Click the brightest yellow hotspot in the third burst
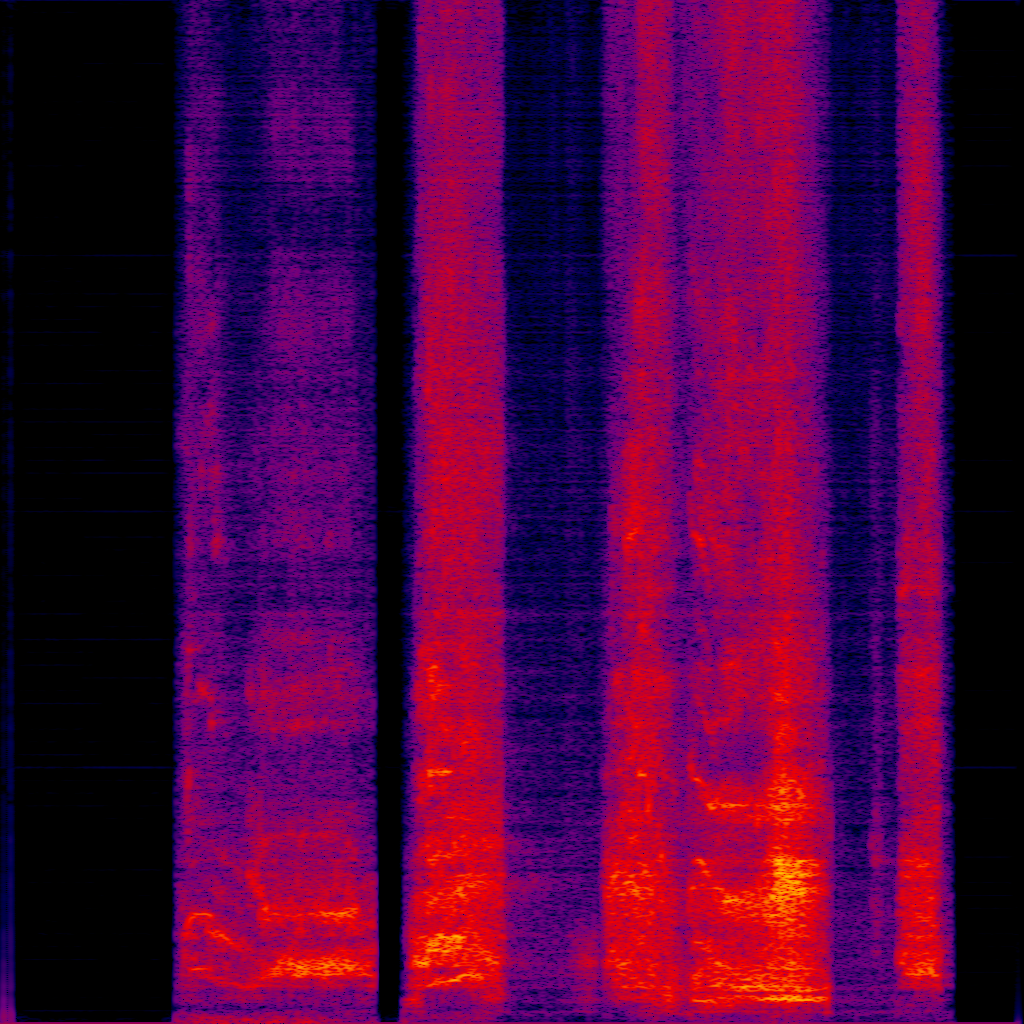This screenshot has width=1024, height=1024. coord(792,876)
